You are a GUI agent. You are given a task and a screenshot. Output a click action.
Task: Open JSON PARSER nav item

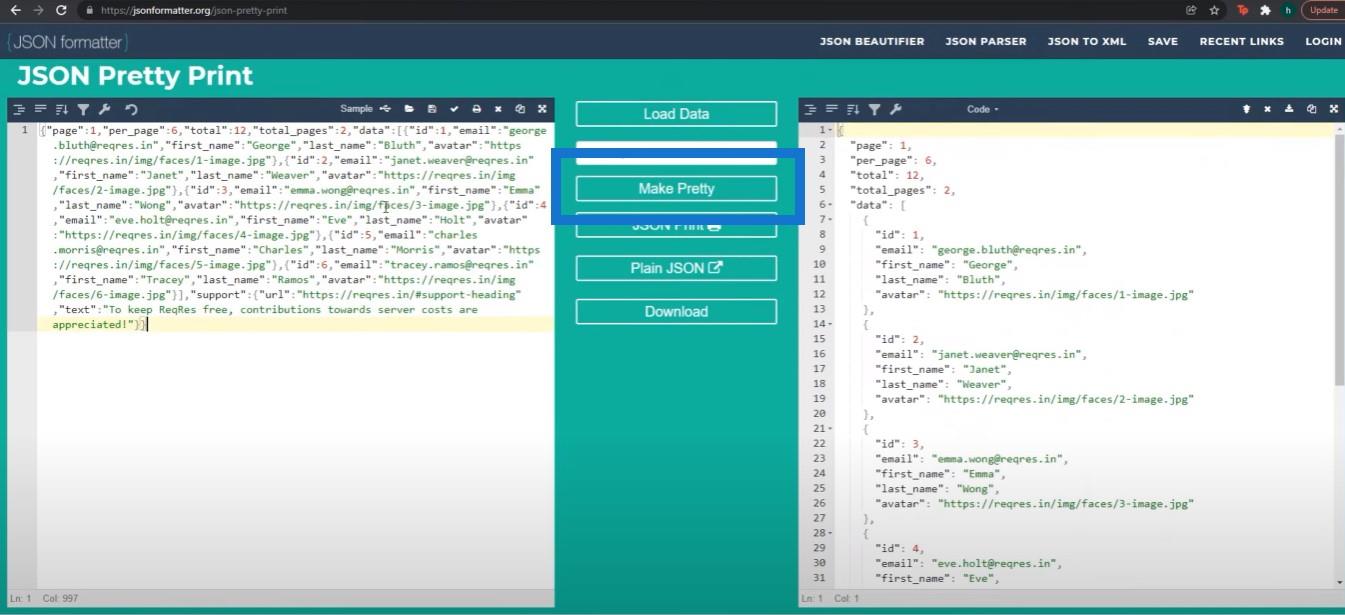click(x=986, y=41)
